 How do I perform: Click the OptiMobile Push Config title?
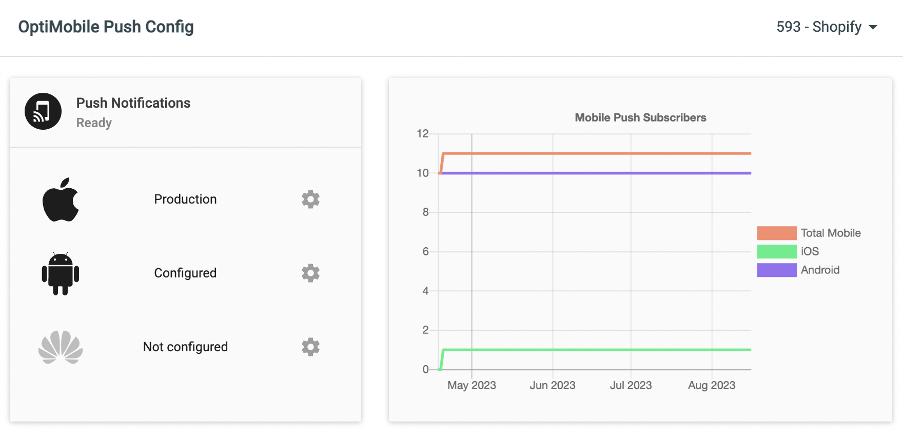pos(106,27)
